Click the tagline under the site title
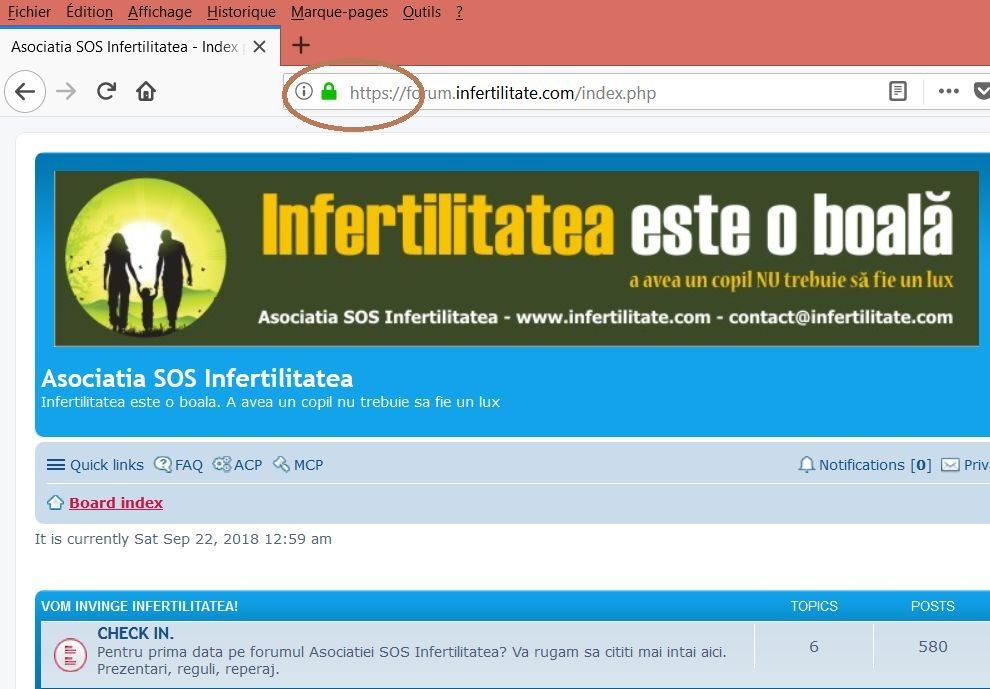The image size is (990, 689). point(270,402)
